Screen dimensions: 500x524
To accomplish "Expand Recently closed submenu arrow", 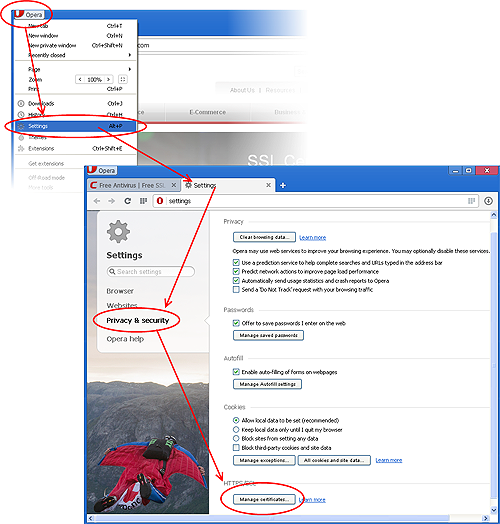I will click(130, 55).
